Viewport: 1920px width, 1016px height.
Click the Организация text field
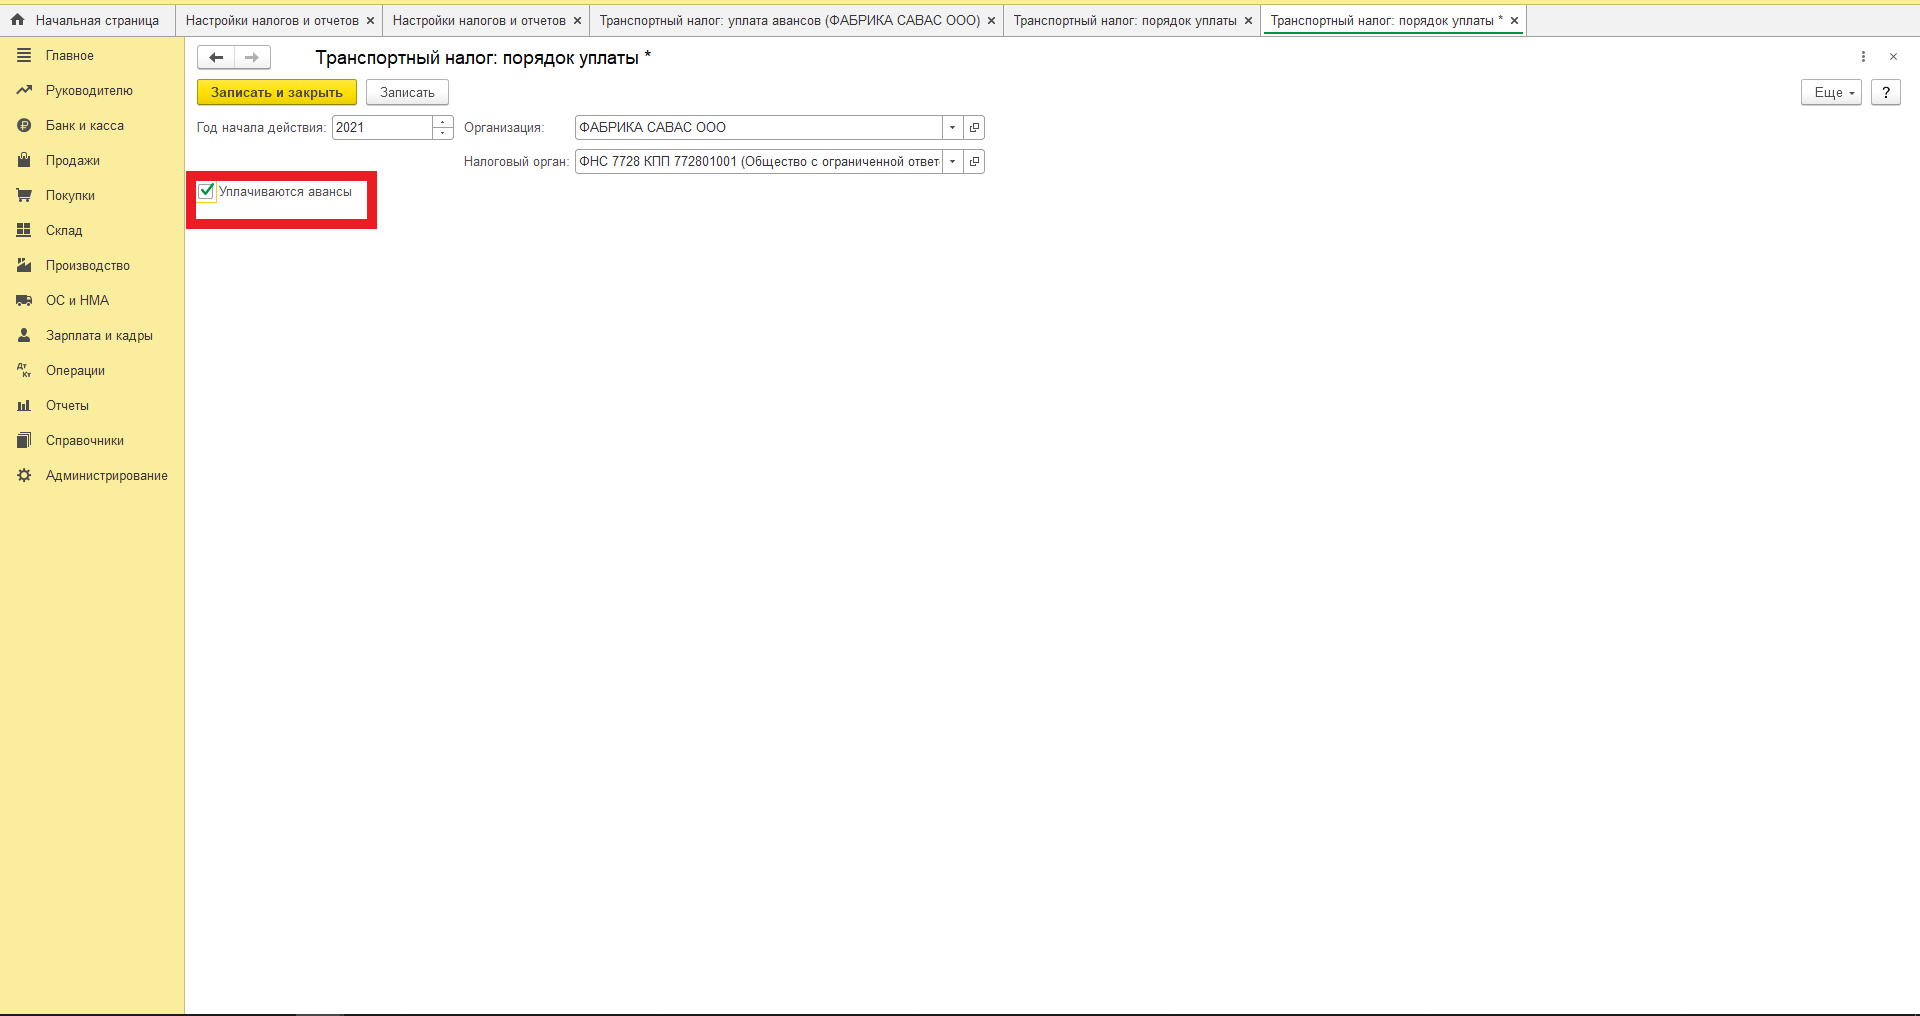759,128
